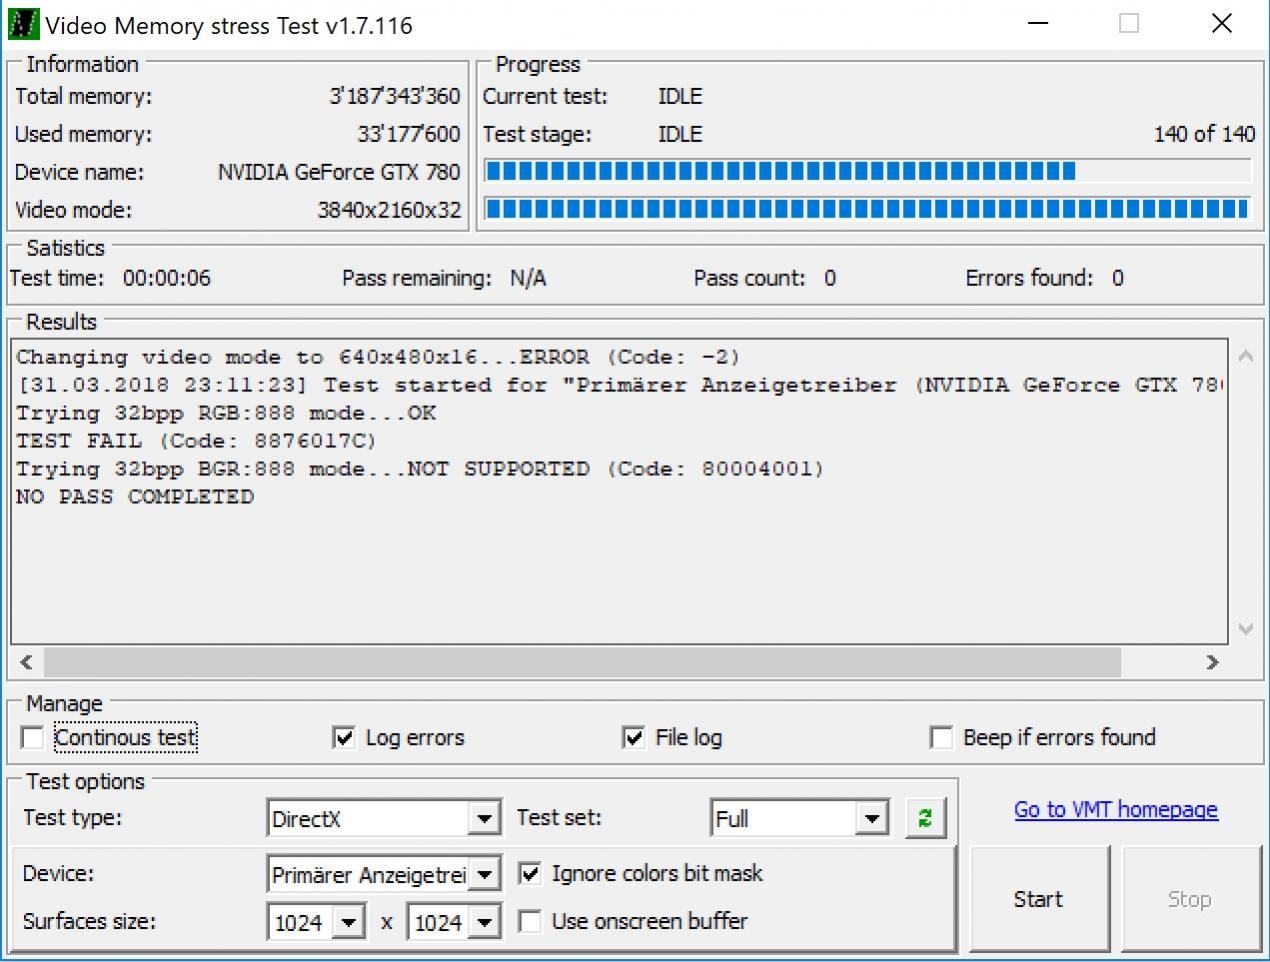Click the upper test progress bar
The width and height of the screenshot is (1270, 962).
click(867, 171)
